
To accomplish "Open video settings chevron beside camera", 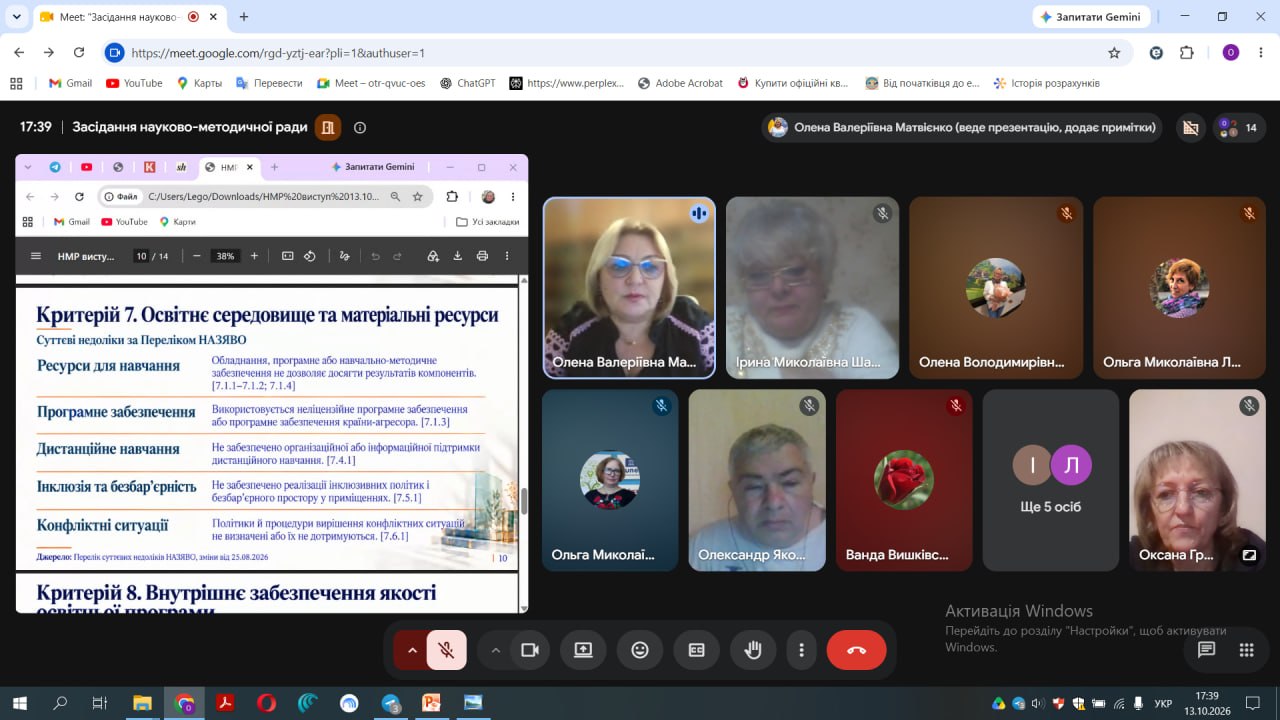I will point(495,650).
